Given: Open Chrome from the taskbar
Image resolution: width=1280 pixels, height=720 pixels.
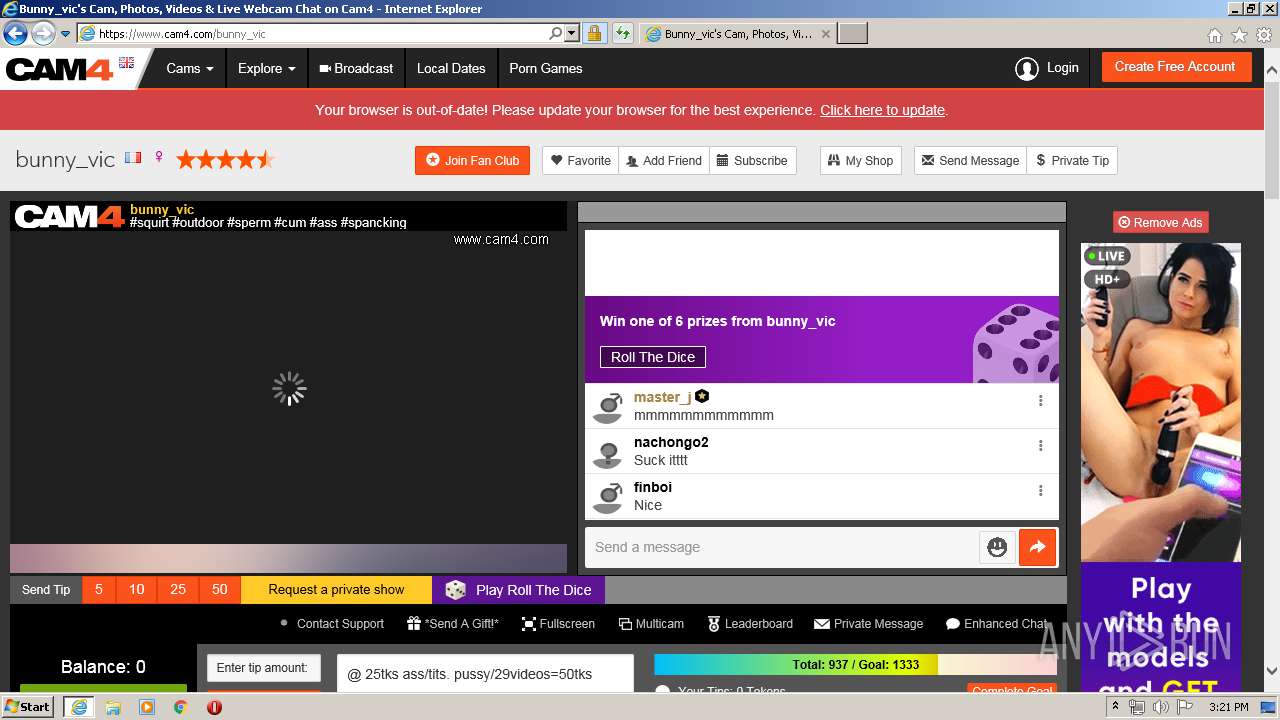Looking at the screenshot, I should pos(180,707).
